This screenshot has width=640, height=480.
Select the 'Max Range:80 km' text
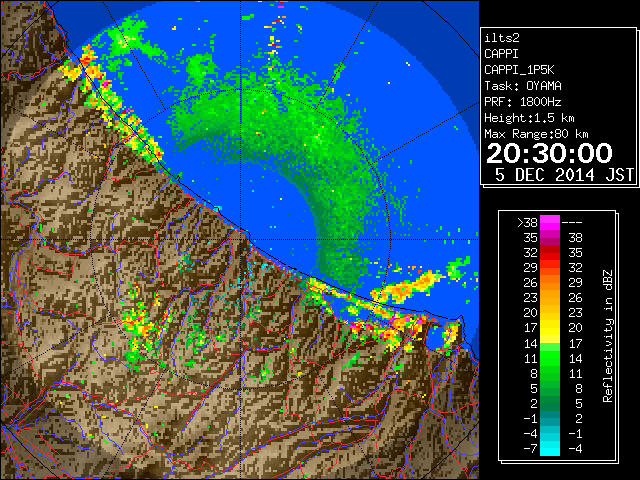536,134
